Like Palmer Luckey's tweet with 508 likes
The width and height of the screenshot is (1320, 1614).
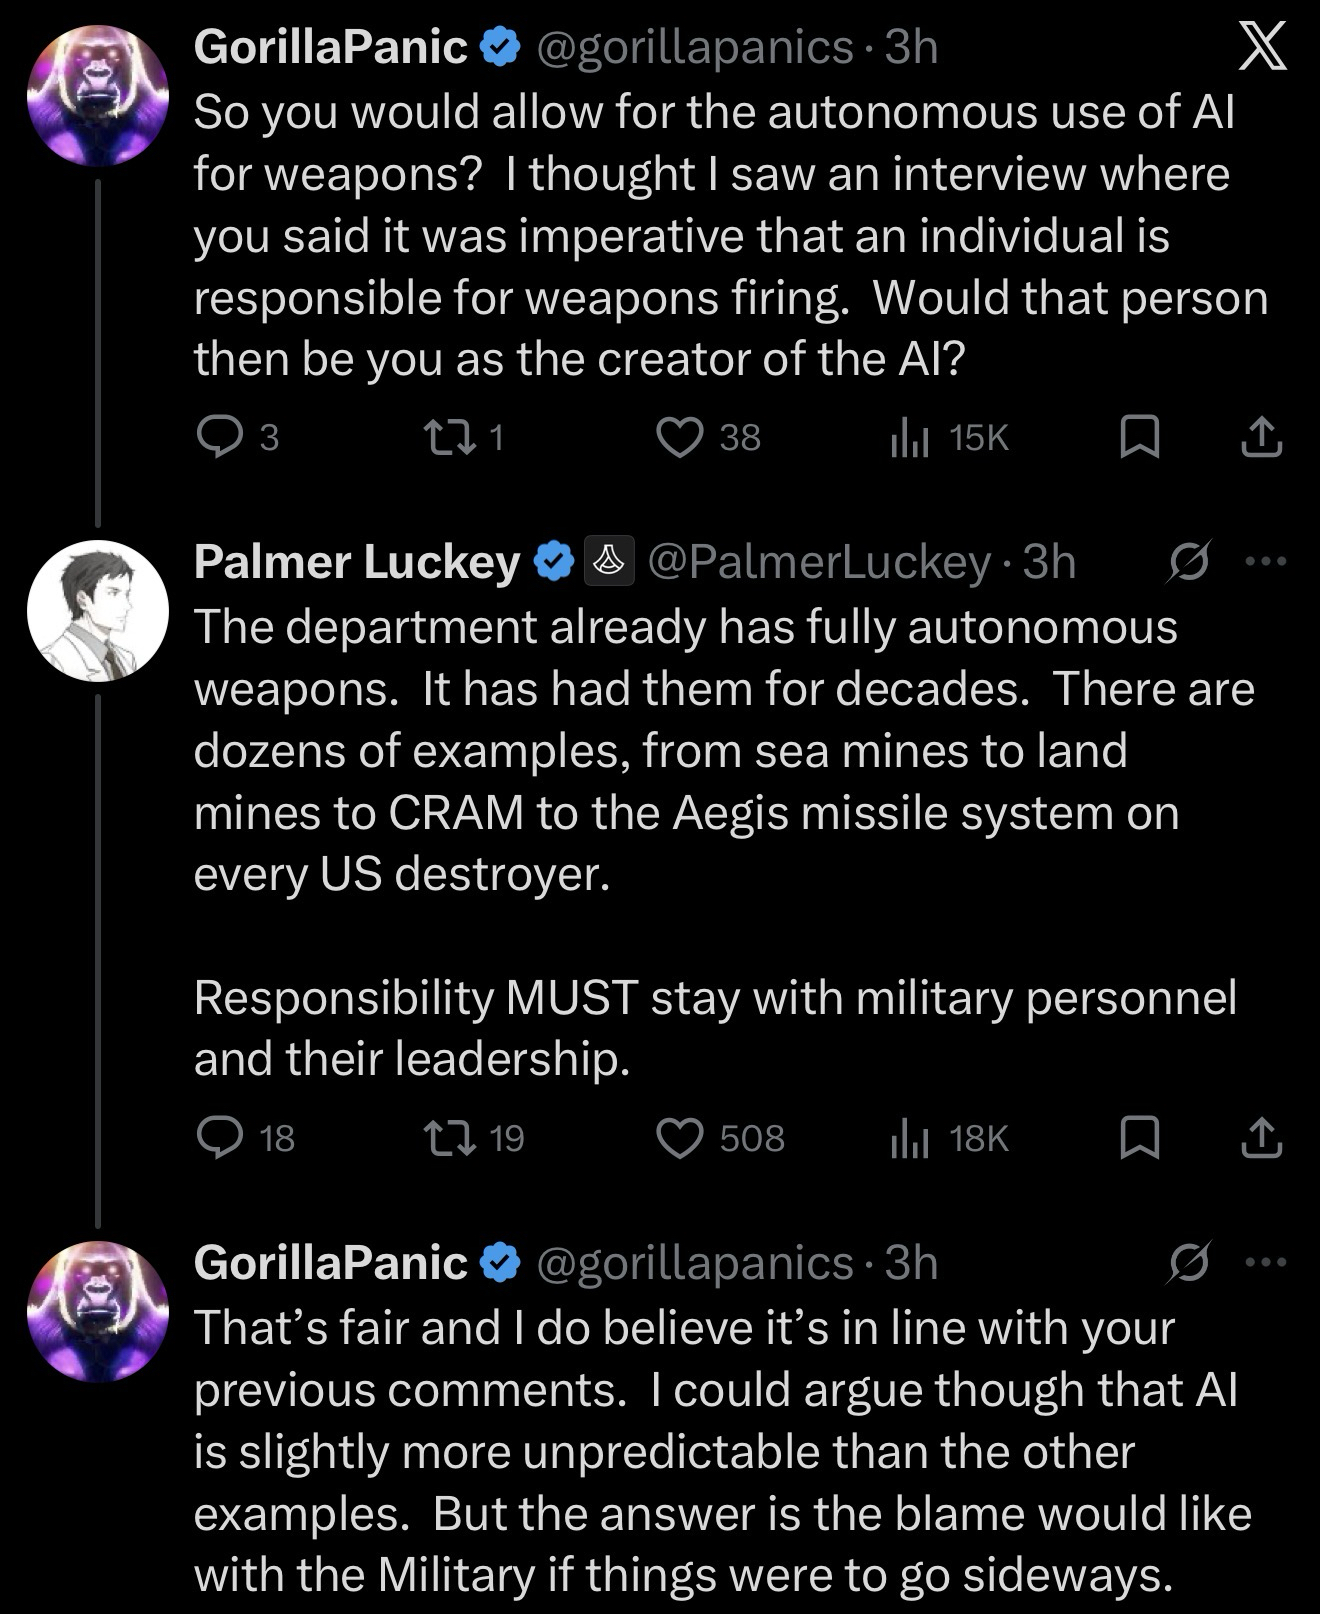pyautogui.click(x=680, y=1138)
